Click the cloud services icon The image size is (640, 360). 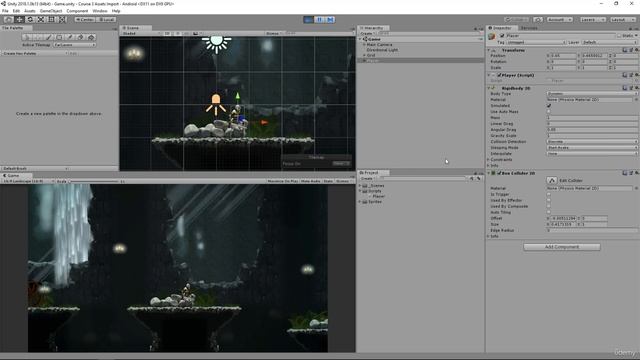538,20
